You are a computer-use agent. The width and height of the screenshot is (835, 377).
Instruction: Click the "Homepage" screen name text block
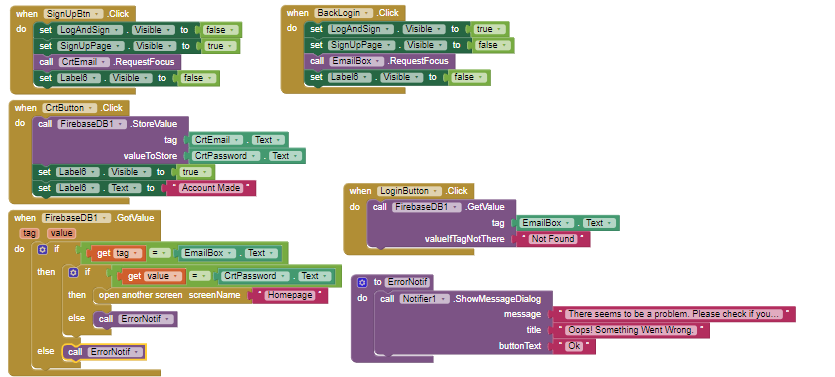click(290, 295)
